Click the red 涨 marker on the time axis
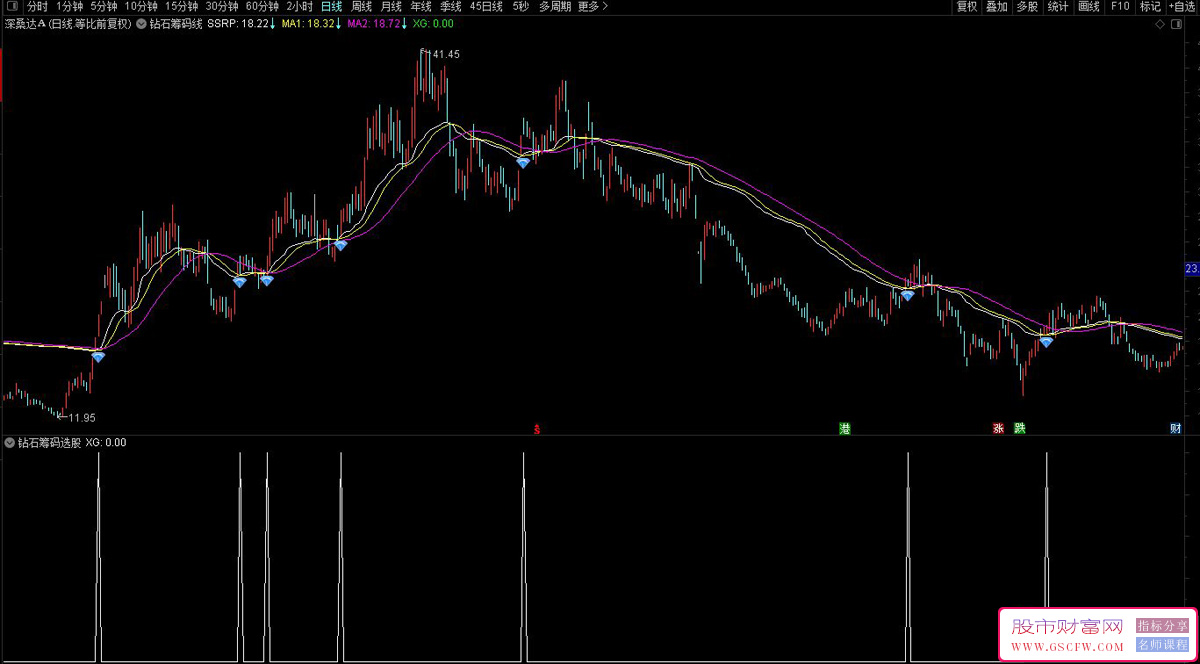 coord(997,429)
